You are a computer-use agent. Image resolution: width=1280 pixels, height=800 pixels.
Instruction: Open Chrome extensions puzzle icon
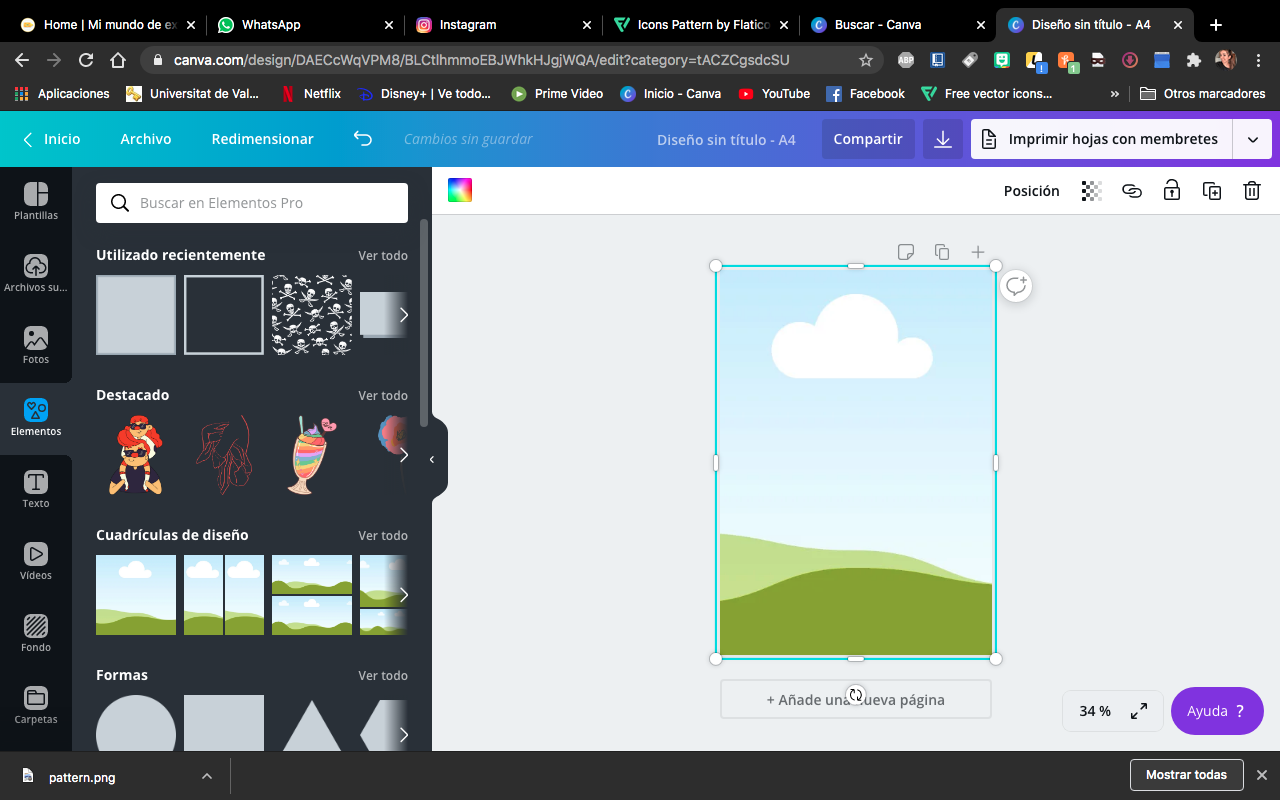pos(1193,60)
